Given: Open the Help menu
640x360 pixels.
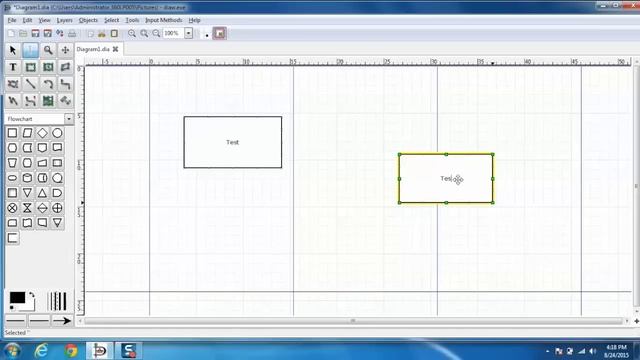Looking at the screenshot, I should click(x=194, y=20).
